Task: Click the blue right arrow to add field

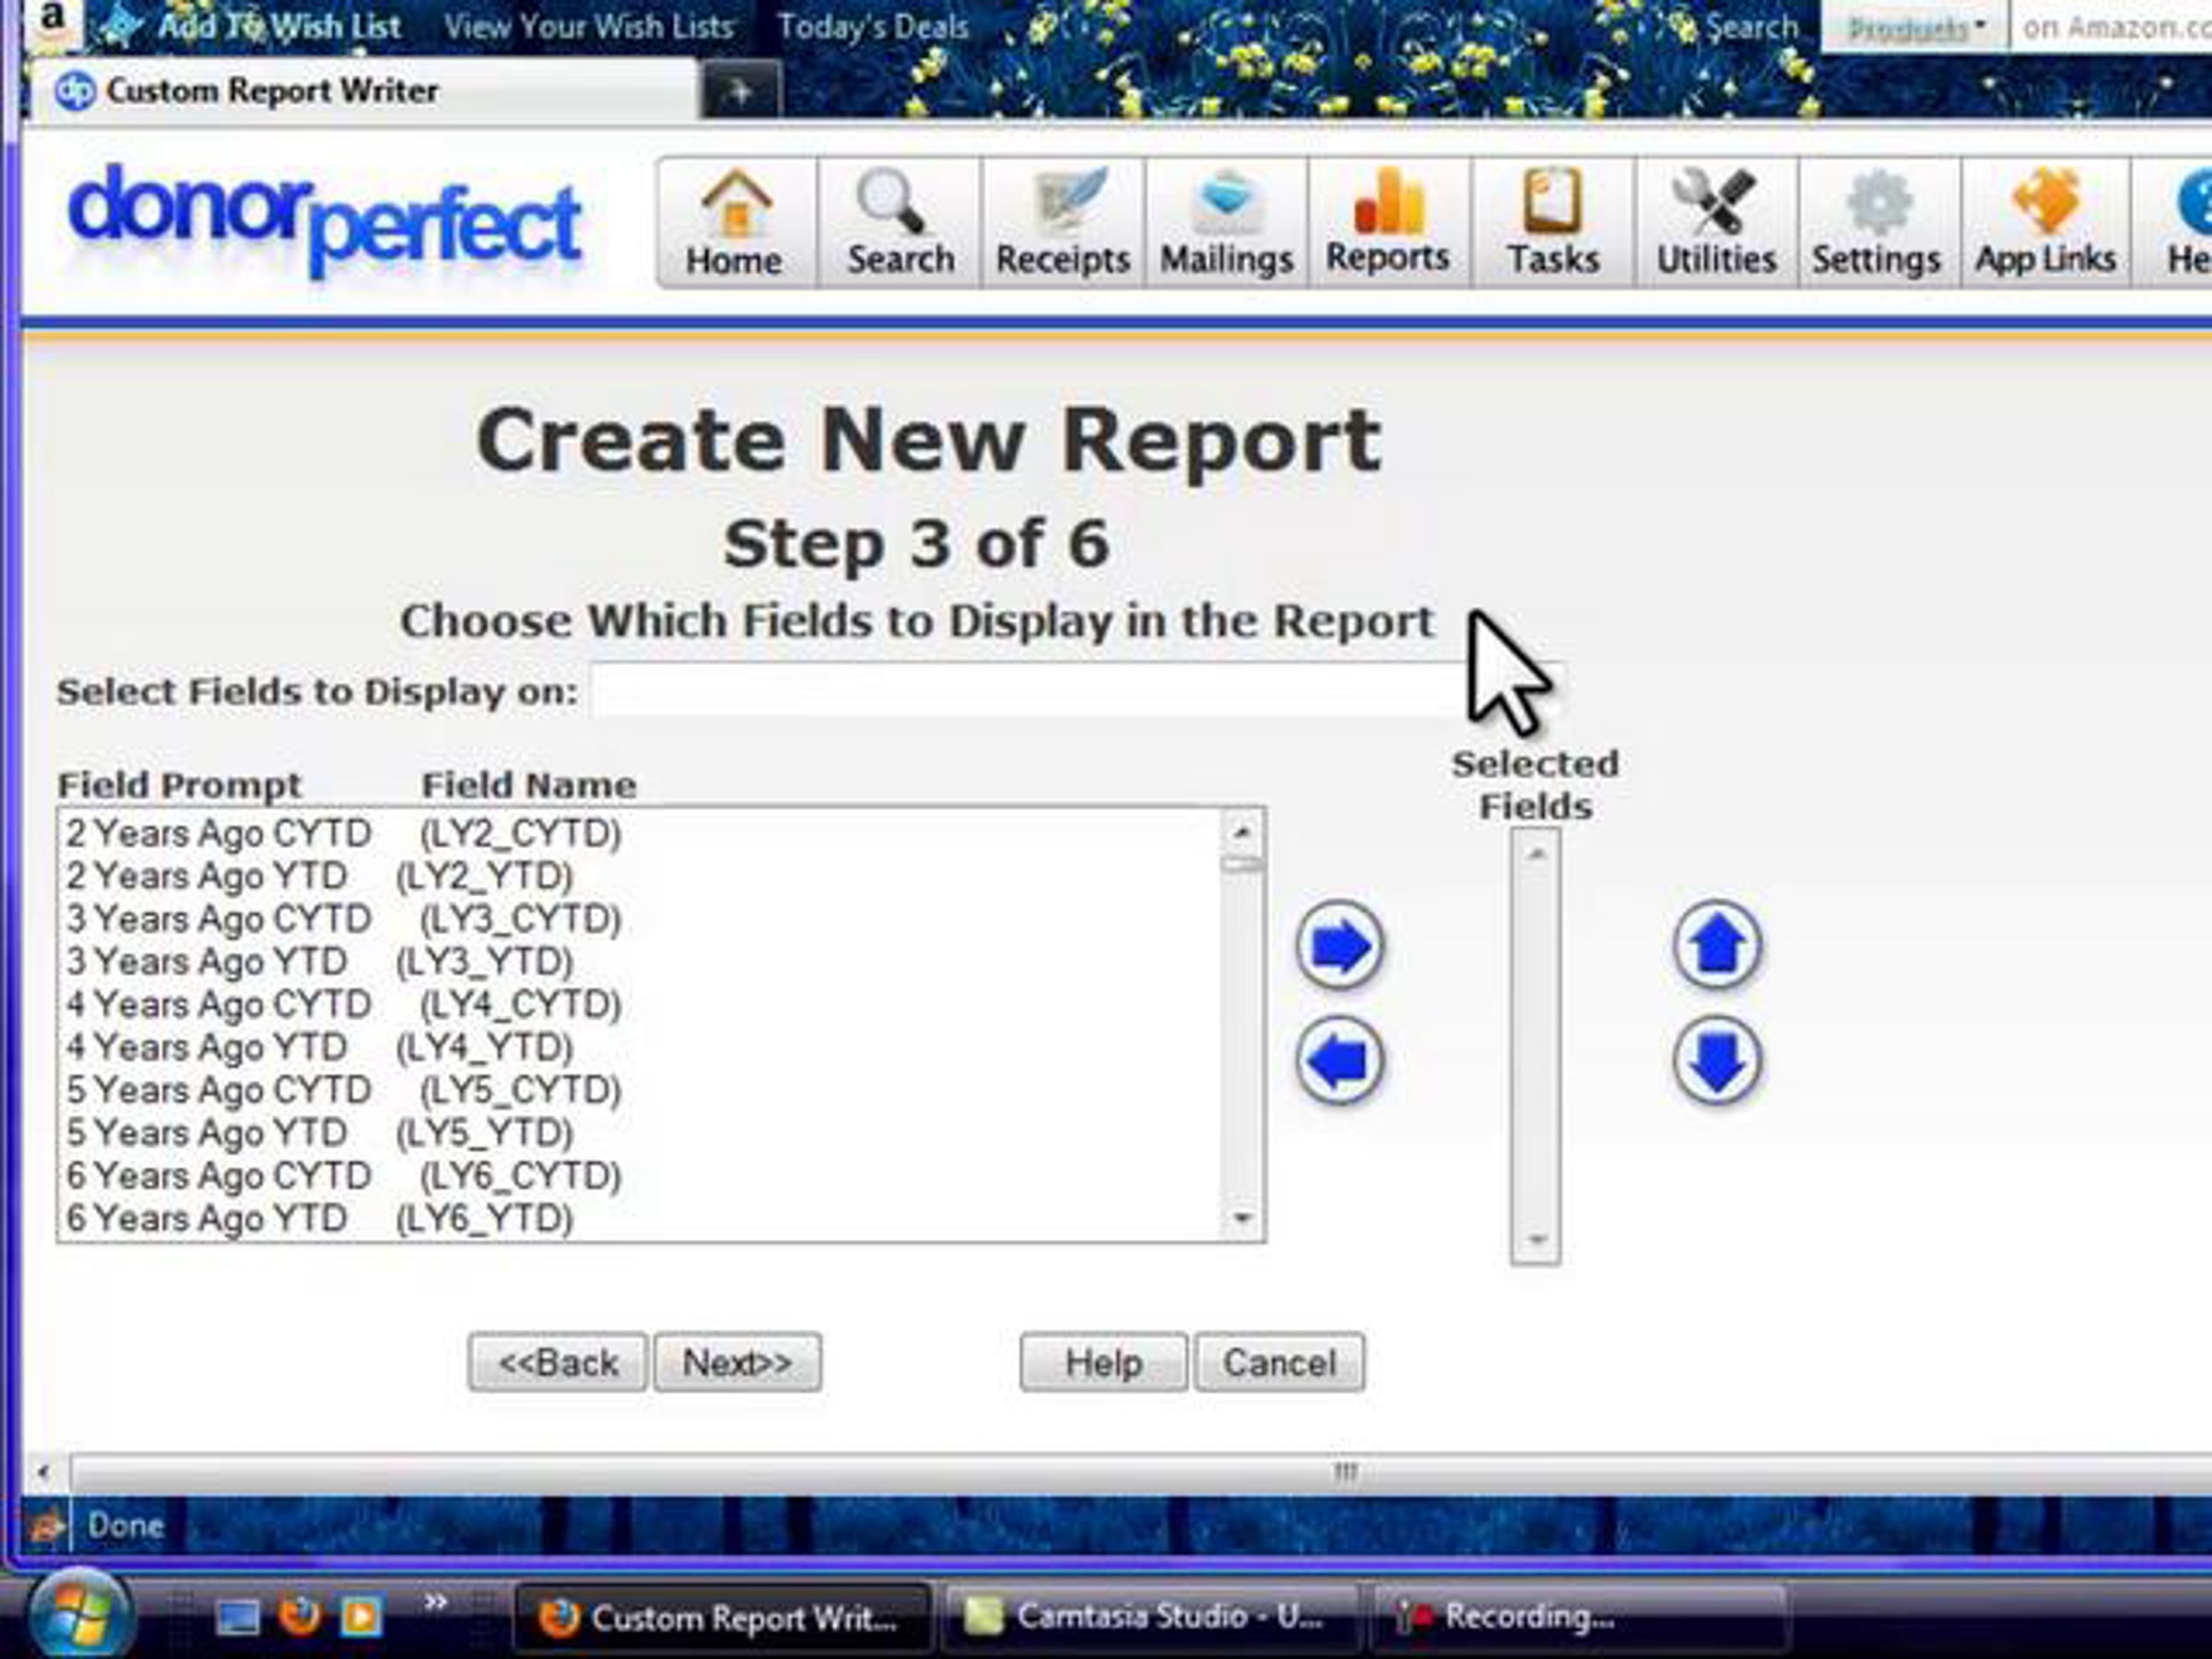Action: click(1340, 946)
